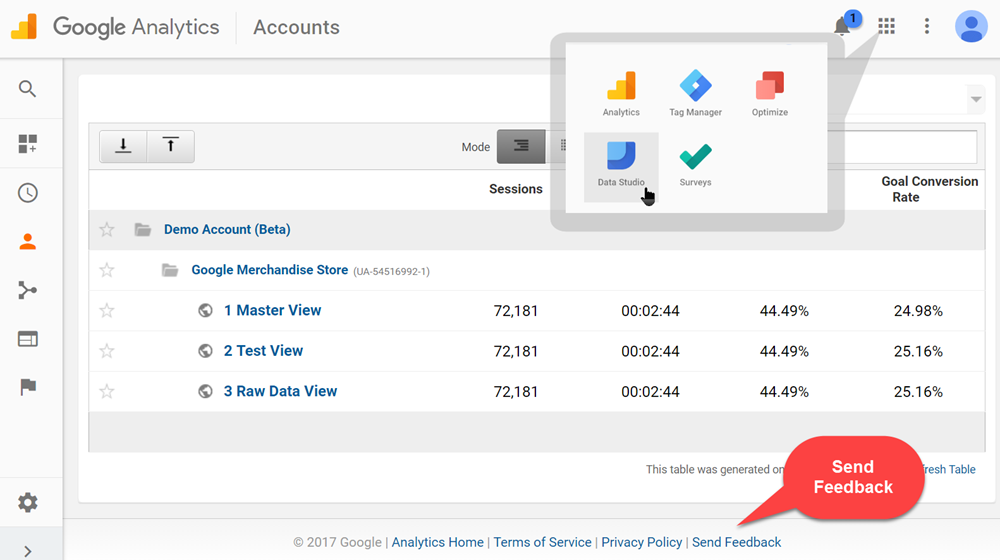Open the Search reports magnifier icon
This screenshot has height=560, width=1000.
click(27, 89)
